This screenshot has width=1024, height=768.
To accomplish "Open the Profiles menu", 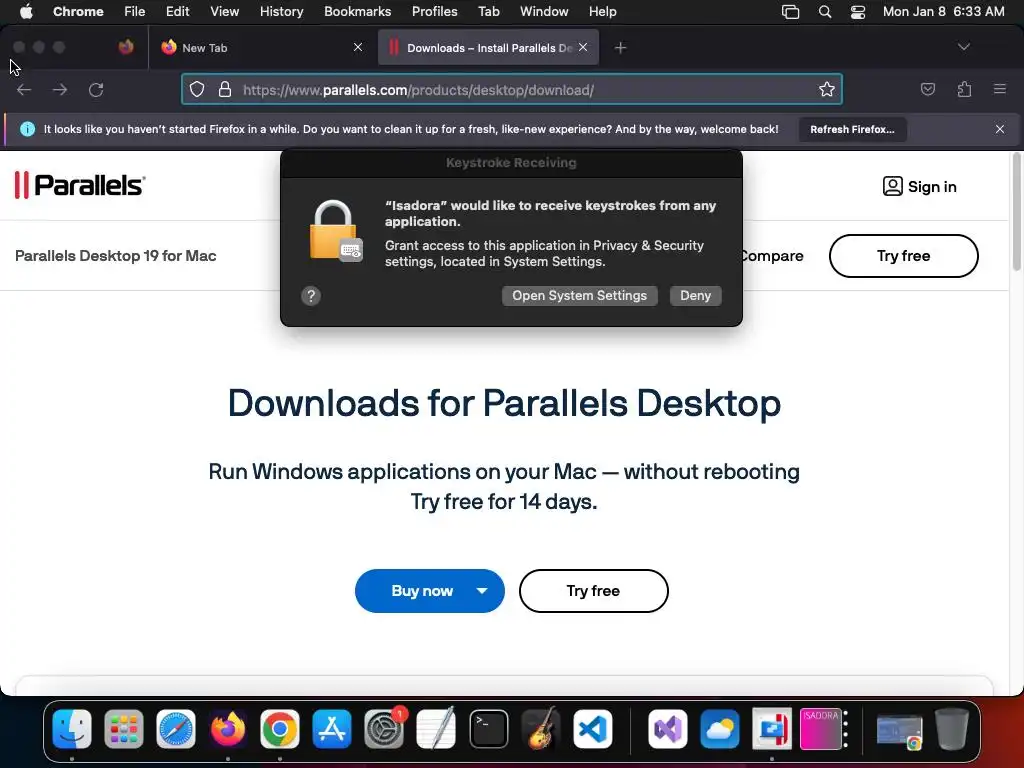I will [434, 12].
